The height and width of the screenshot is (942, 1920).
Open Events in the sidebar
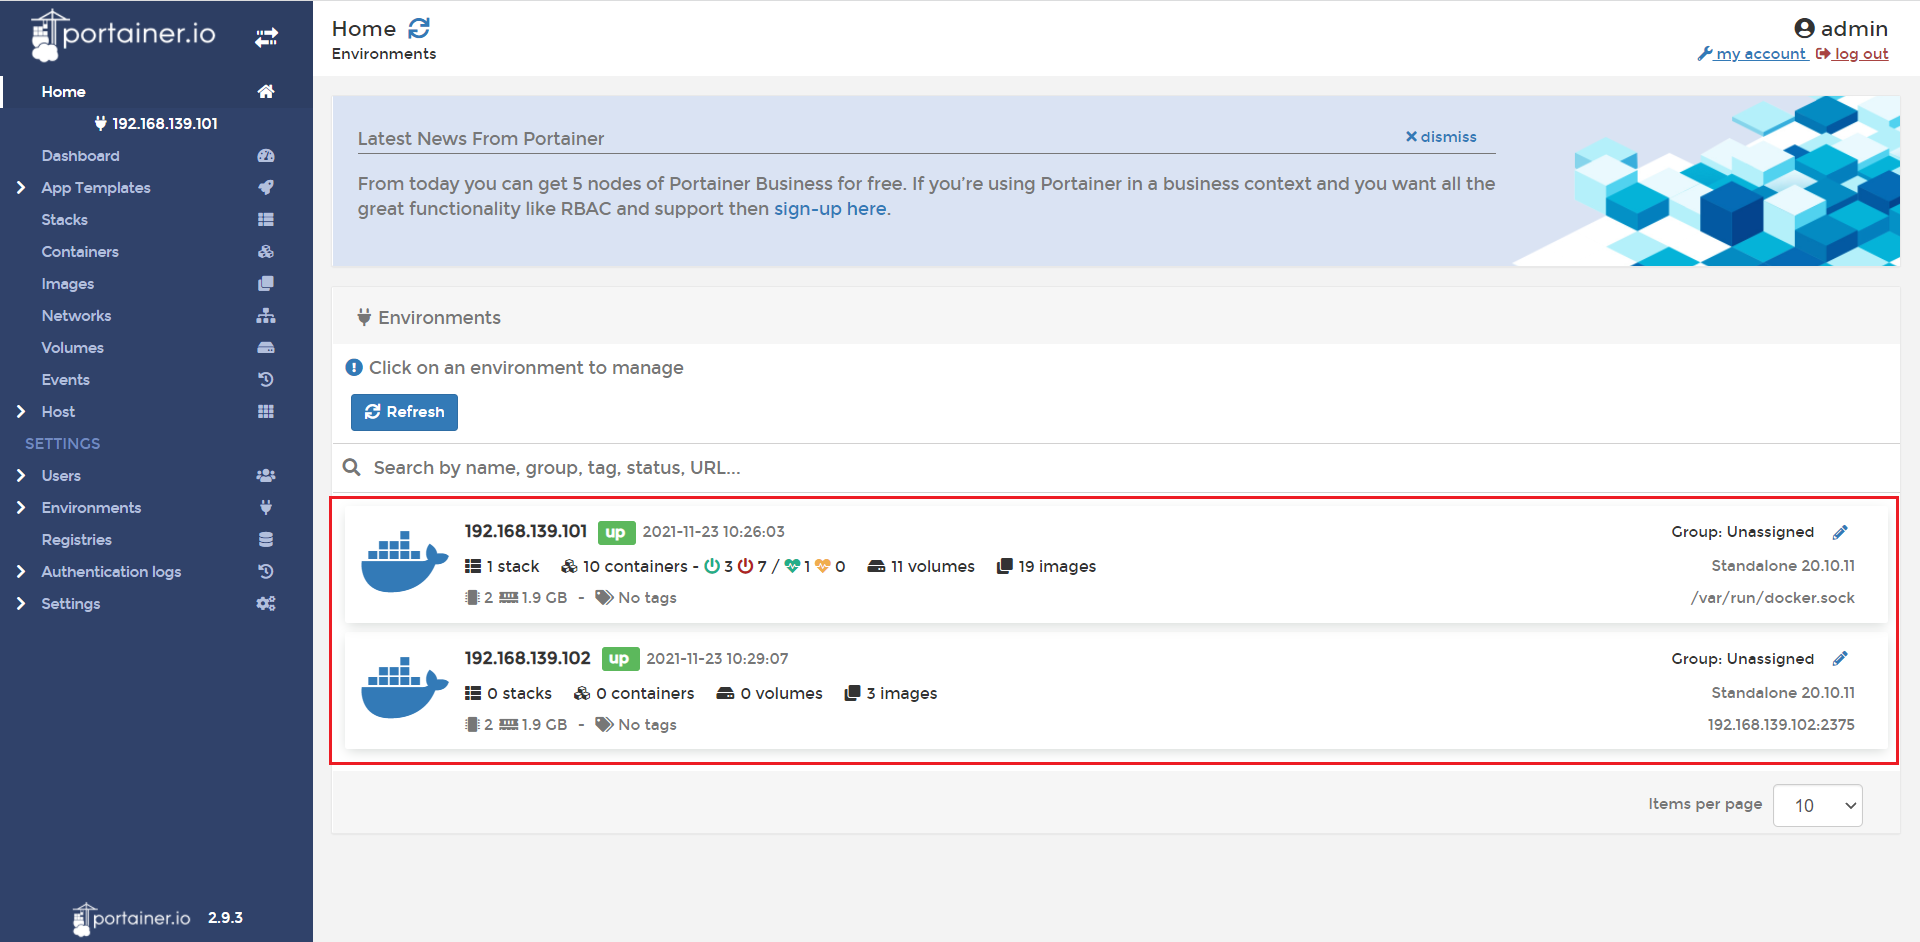(66, 380)
